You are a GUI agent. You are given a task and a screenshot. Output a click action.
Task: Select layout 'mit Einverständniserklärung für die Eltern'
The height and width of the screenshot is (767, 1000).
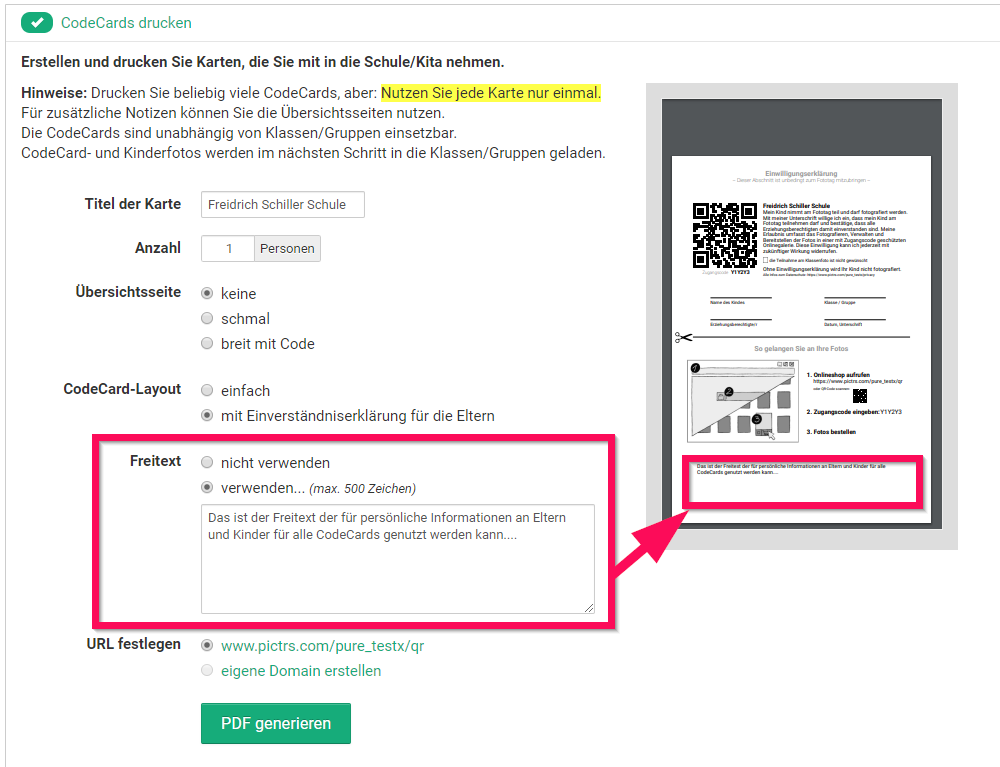pos(207,415)
